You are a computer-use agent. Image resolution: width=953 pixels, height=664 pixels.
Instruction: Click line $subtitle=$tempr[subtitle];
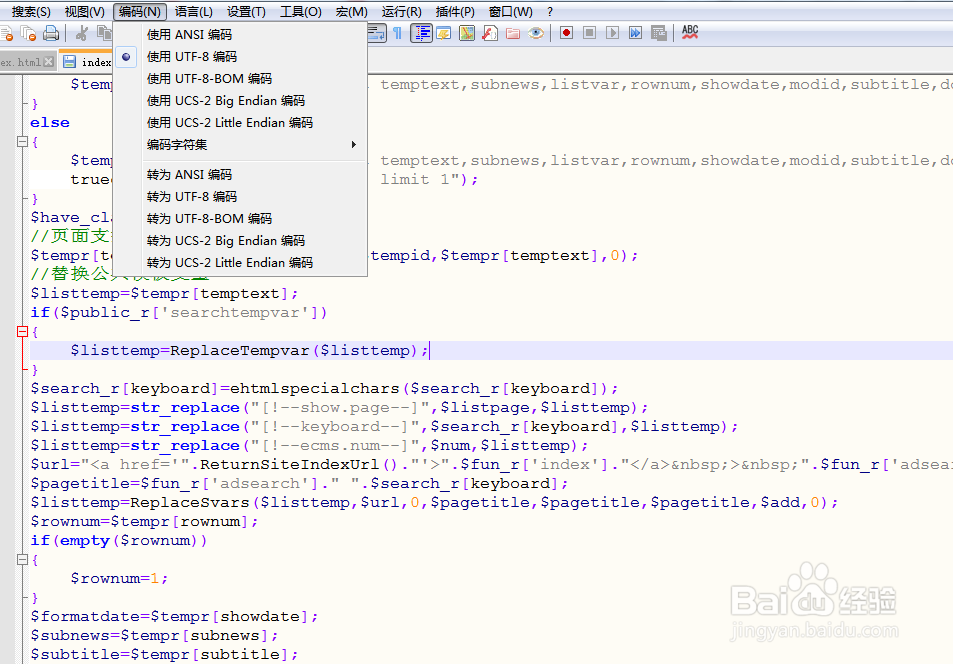164,654
